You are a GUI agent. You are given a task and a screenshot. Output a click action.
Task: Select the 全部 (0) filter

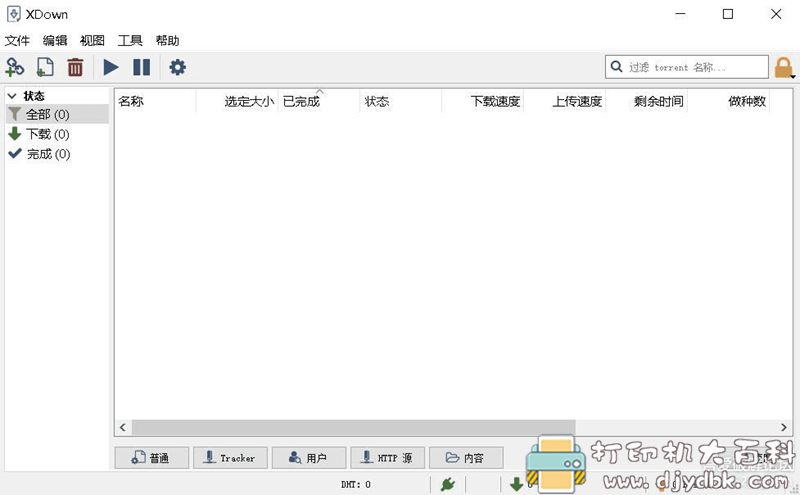click(57, 114)
